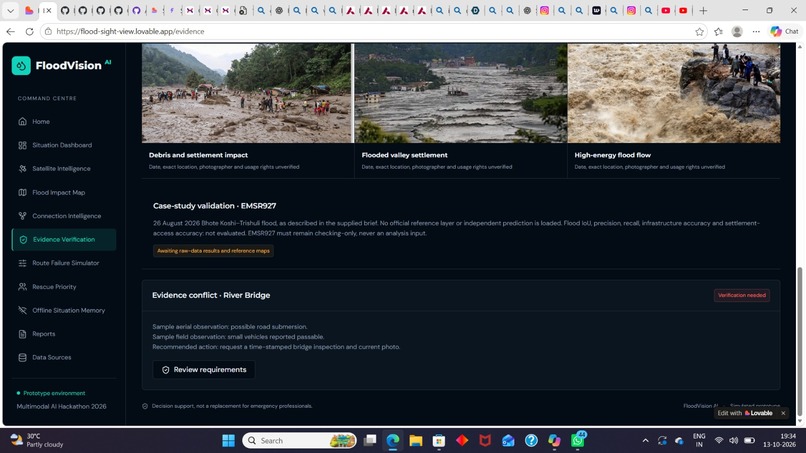Open Get Help app from the taskbar
The height and width of the screenshot is (453, 806).
pos(532,441)
